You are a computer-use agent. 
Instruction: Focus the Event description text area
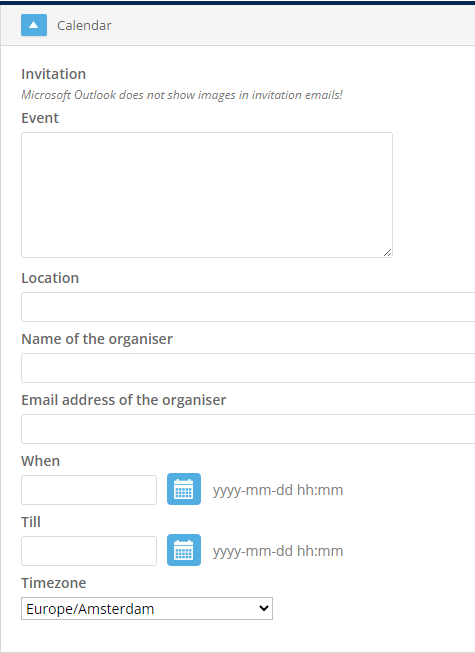point(207,195)
